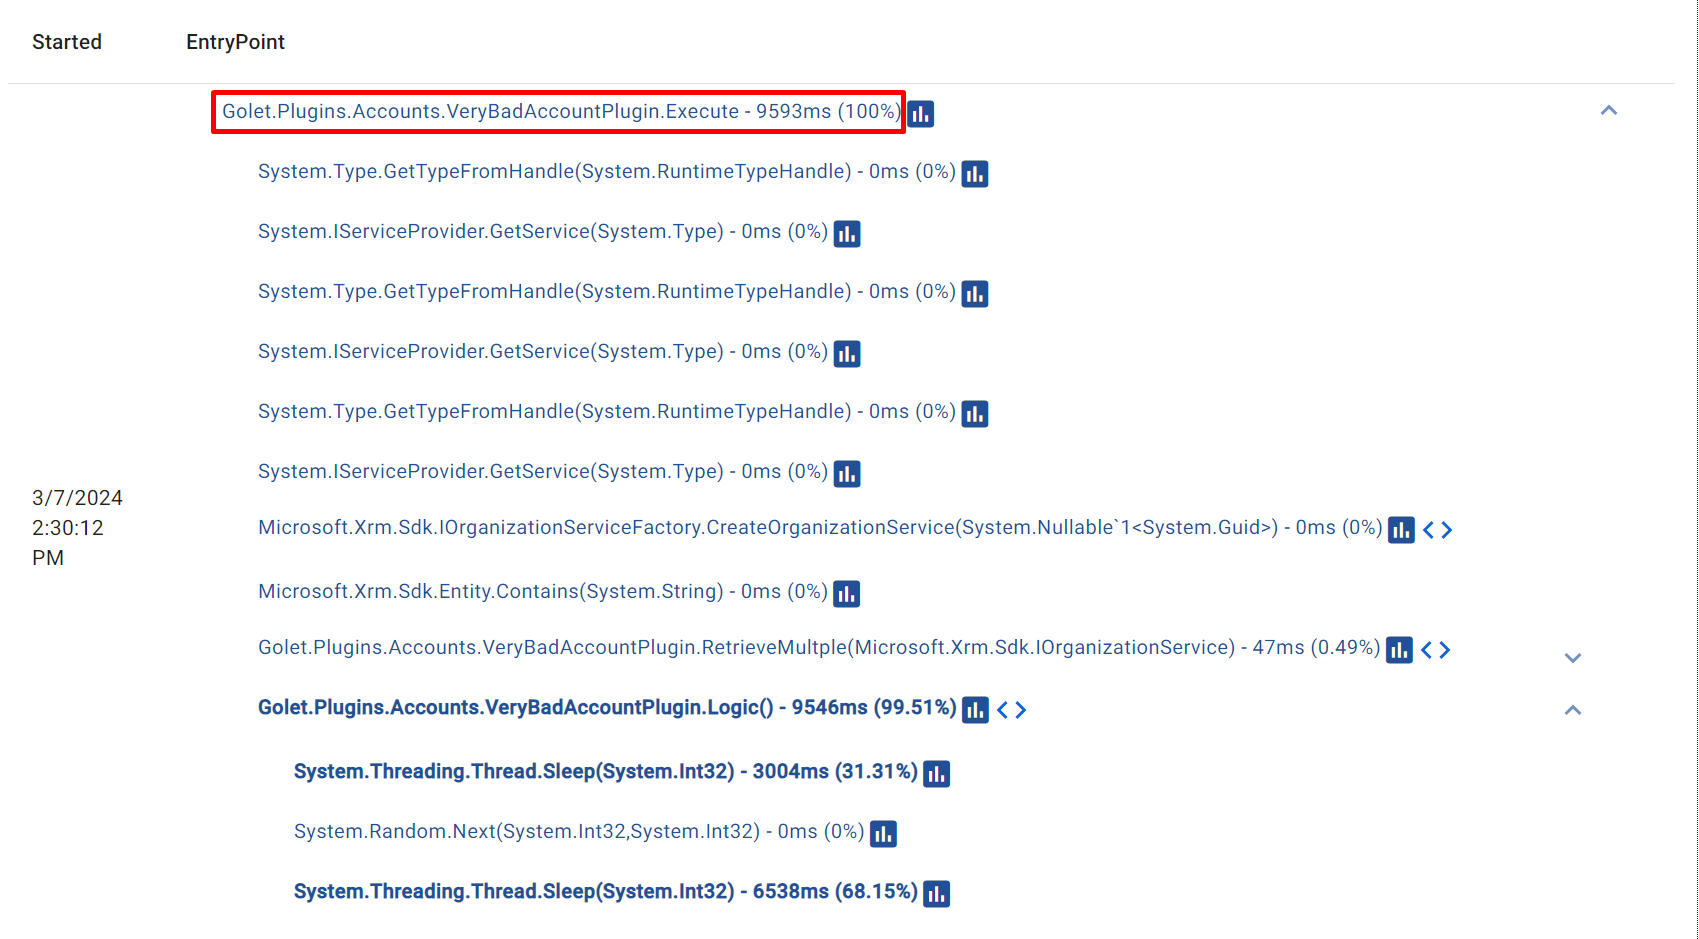The width and height of the screenshot is (1699, 939).
Task: Open the VeryBadAccountPlugin.Execute 9593ms link
Action: [561, 111]
